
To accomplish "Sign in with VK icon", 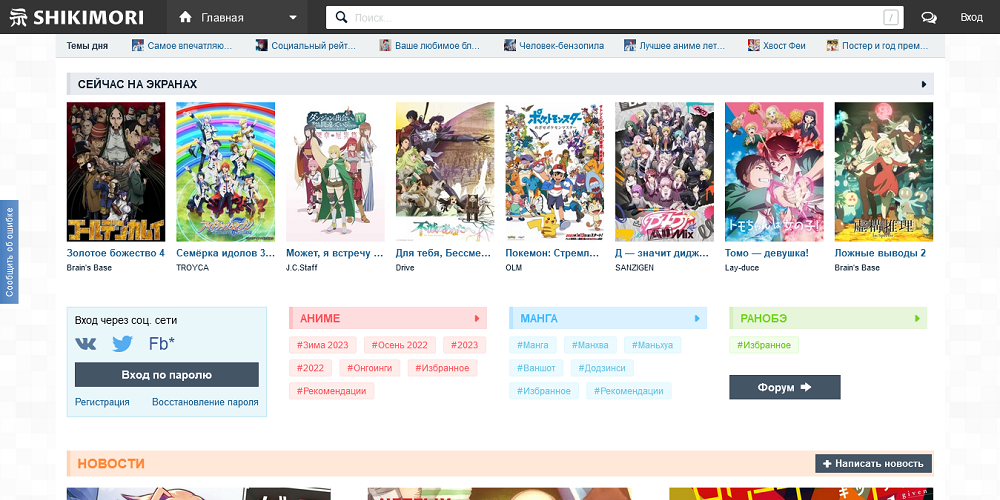I will [85, 344].
